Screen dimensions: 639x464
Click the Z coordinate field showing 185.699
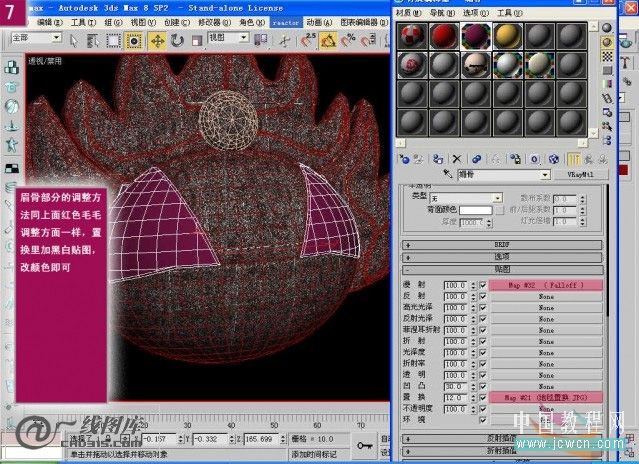click(262, 439)
